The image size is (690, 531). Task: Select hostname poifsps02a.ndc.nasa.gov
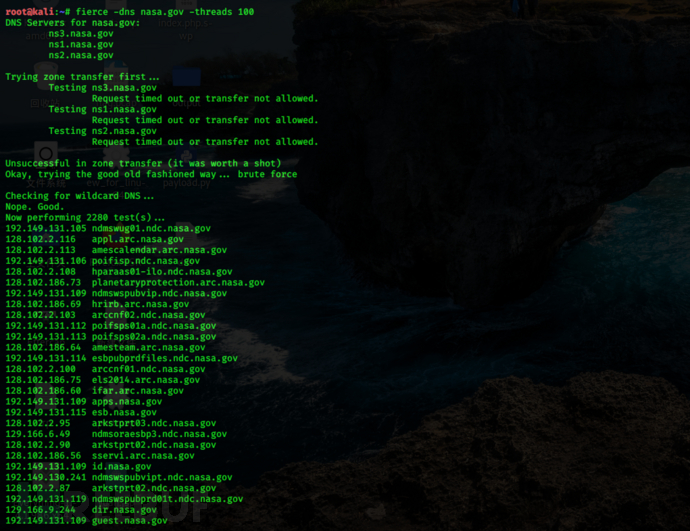click(154, 337)
